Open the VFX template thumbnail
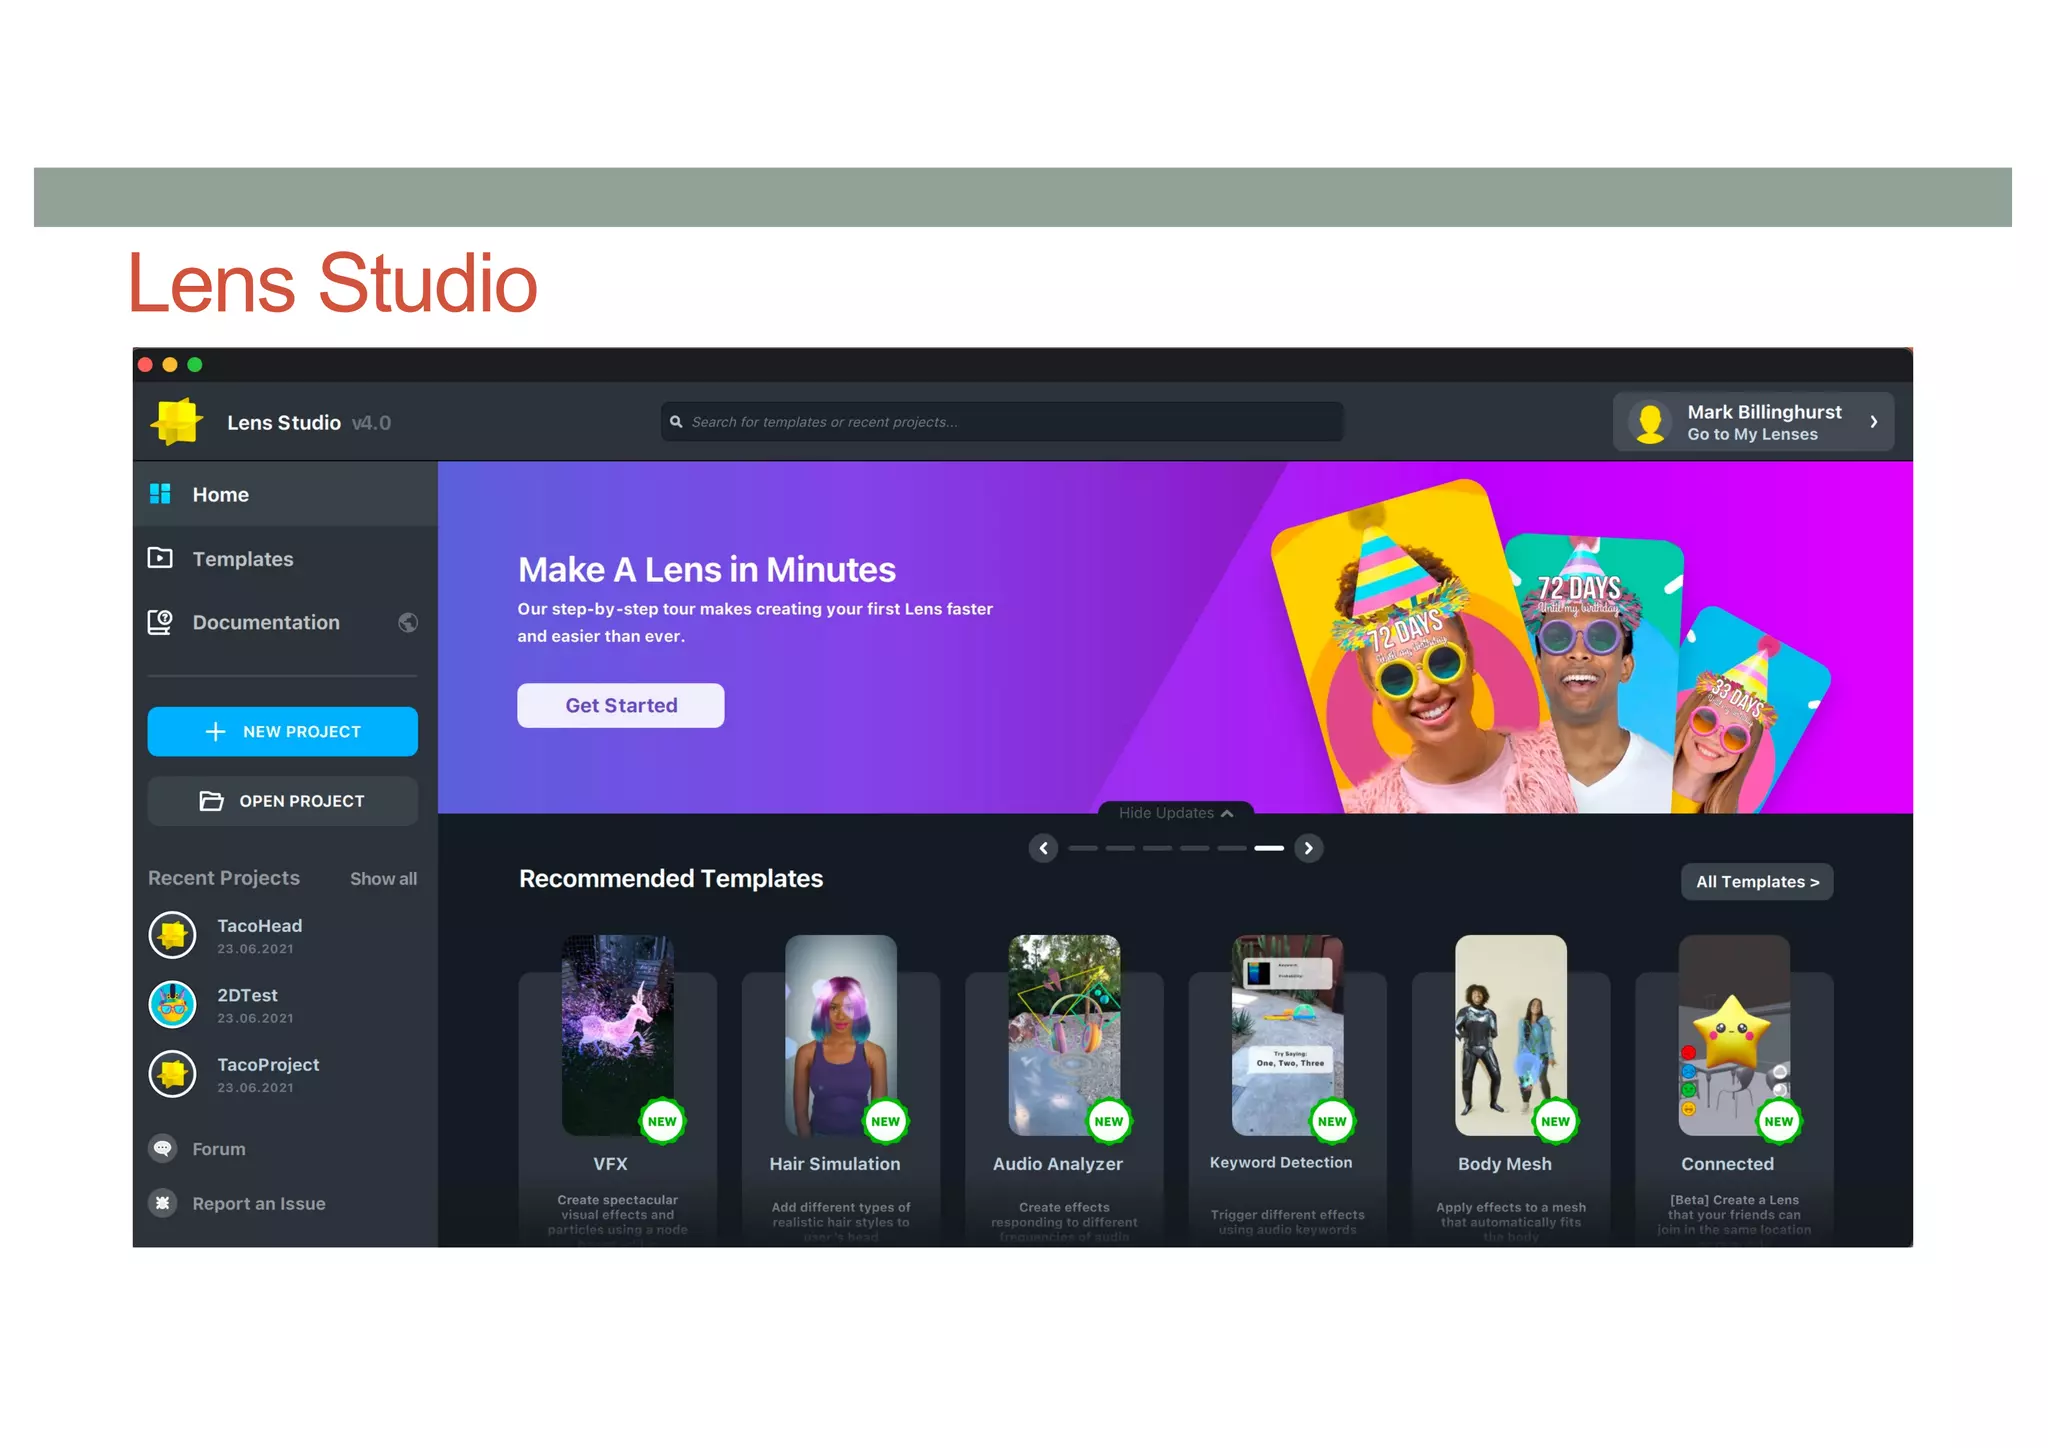This screenshot has height=1448, width=2048. click(618, 1035)
